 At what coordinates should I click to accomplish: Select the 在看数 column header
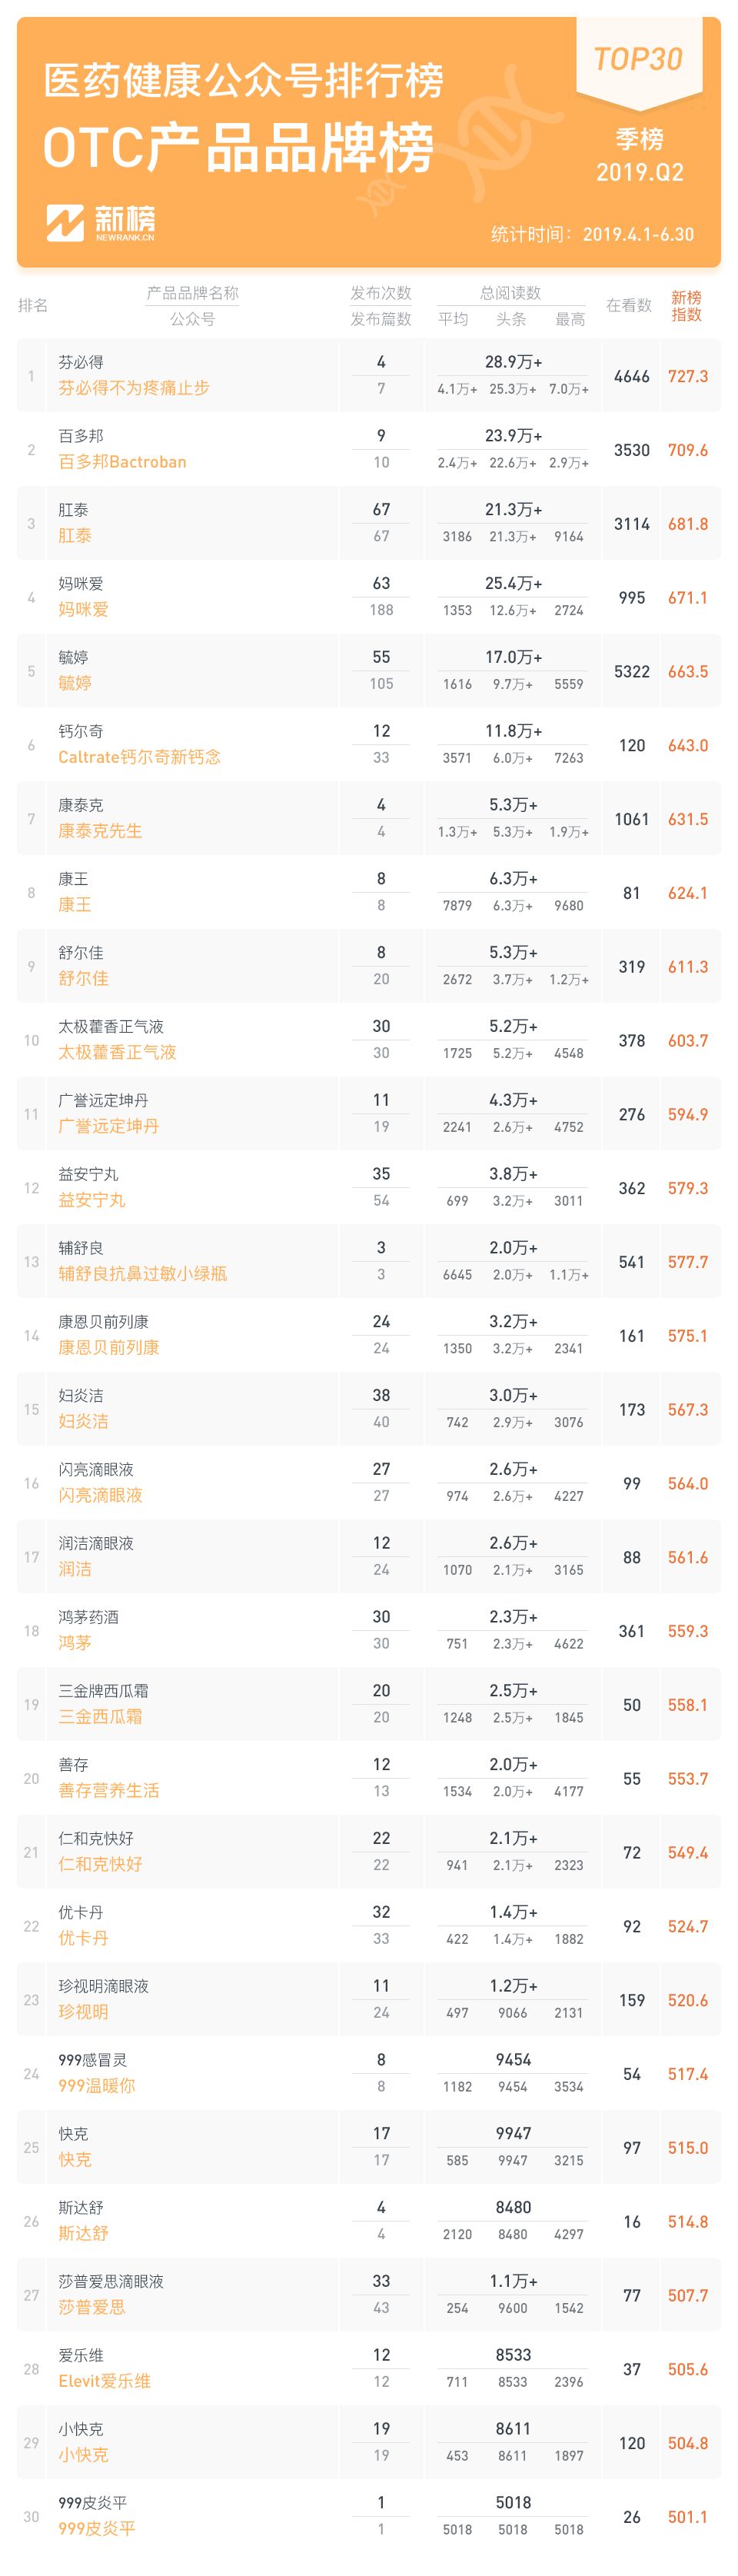pyautogui.click(x=628, y=305)
